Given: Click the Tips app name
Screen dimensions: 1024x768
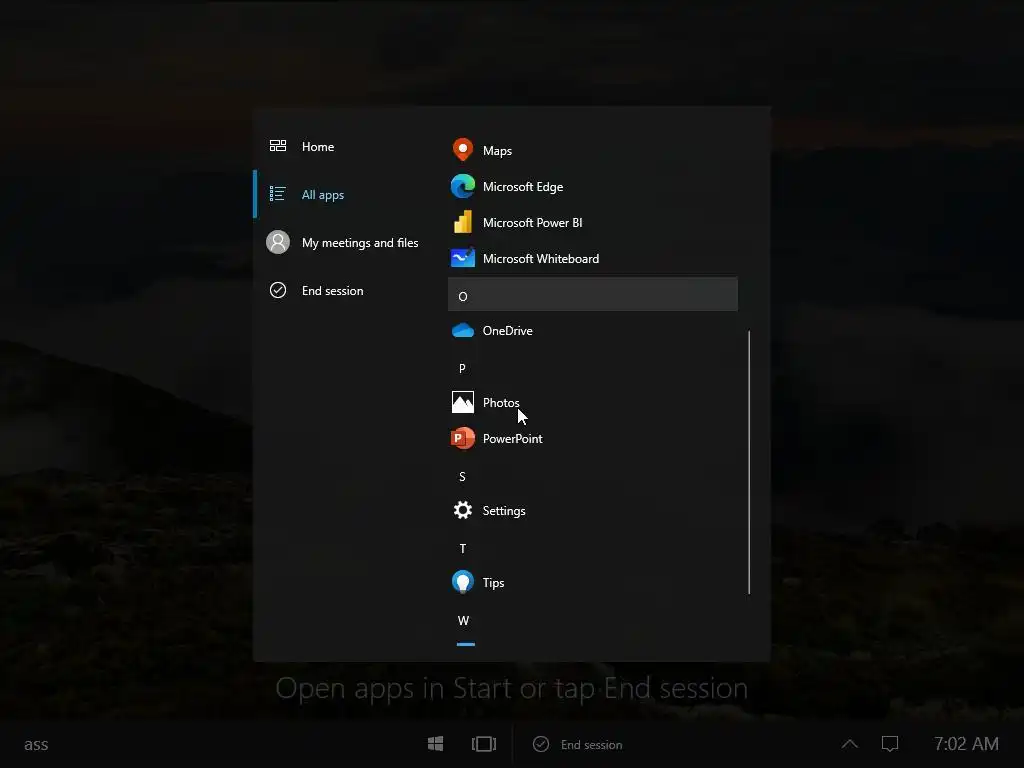Looking at the screenshot, I should point(493,583).
